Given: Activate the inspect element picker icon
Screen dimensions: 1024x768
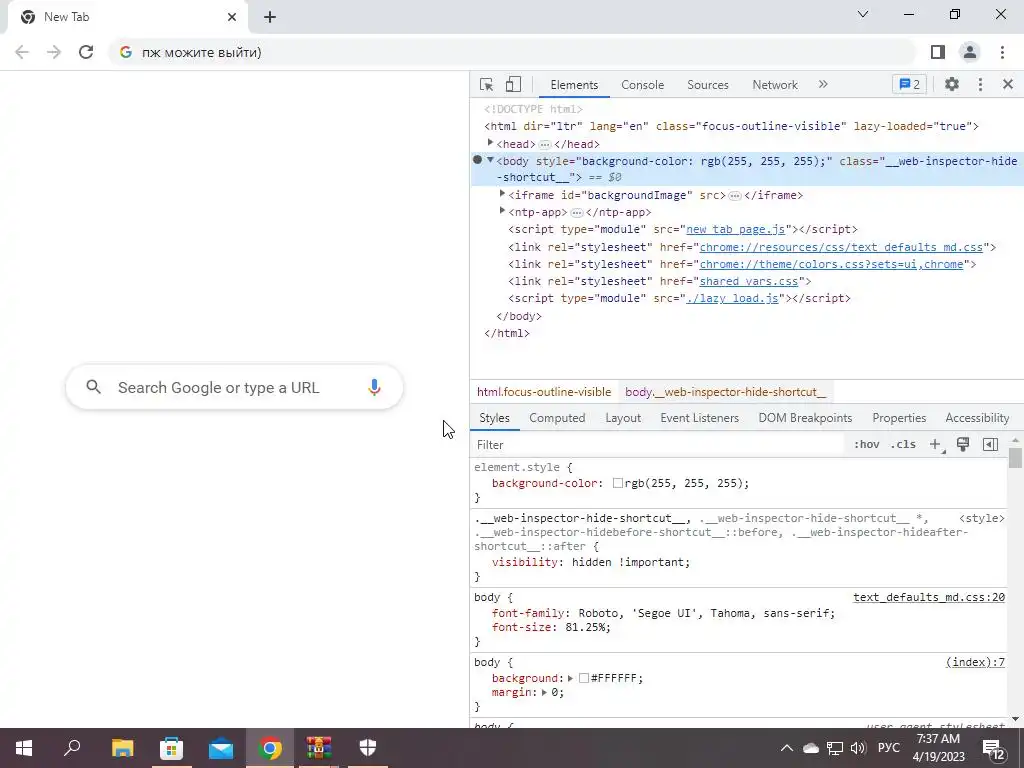Looking at the screenshot, I should 487,84.
